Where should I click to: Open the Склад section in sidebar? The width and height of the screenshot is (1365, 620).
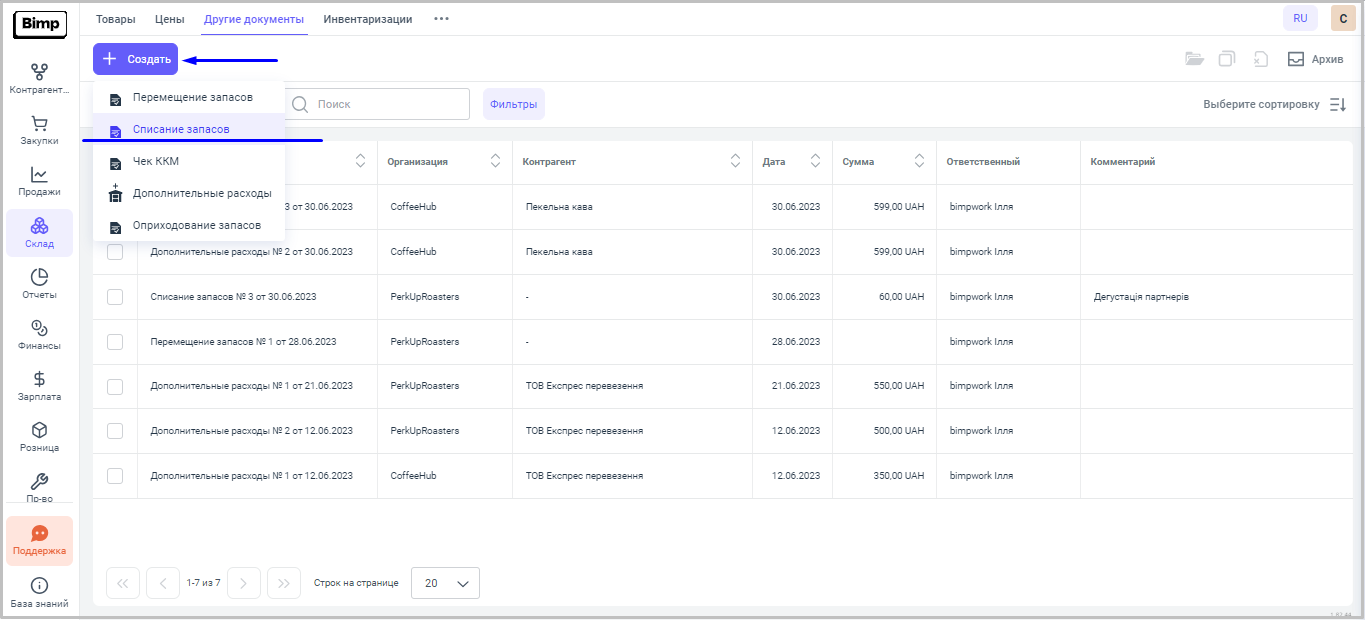39,226
